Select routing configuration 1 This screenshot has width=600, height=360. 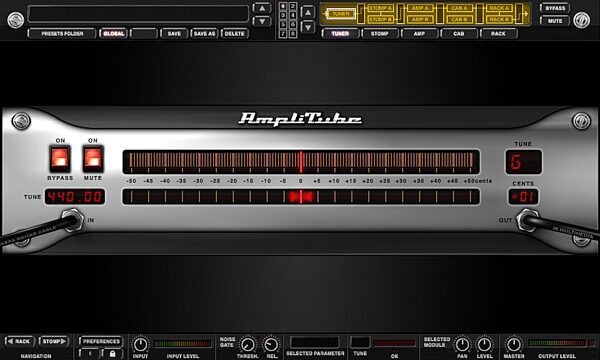(x=283, y=6)
